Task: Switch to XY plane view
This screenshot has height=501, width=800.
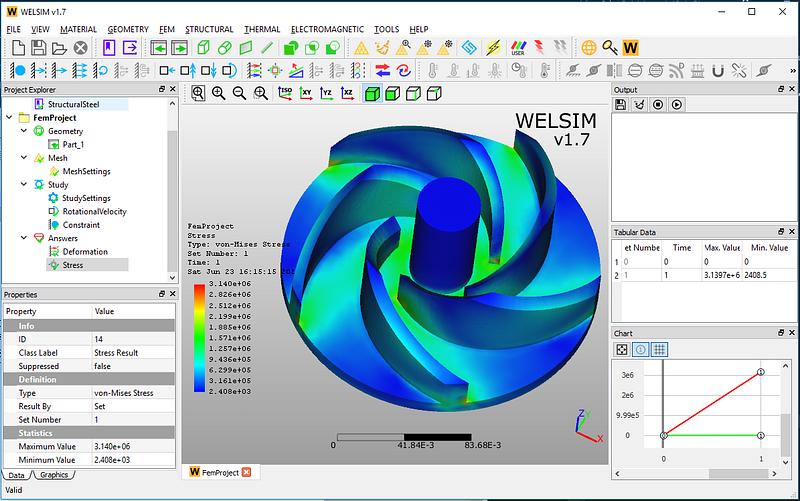Action: pos(306,93)
